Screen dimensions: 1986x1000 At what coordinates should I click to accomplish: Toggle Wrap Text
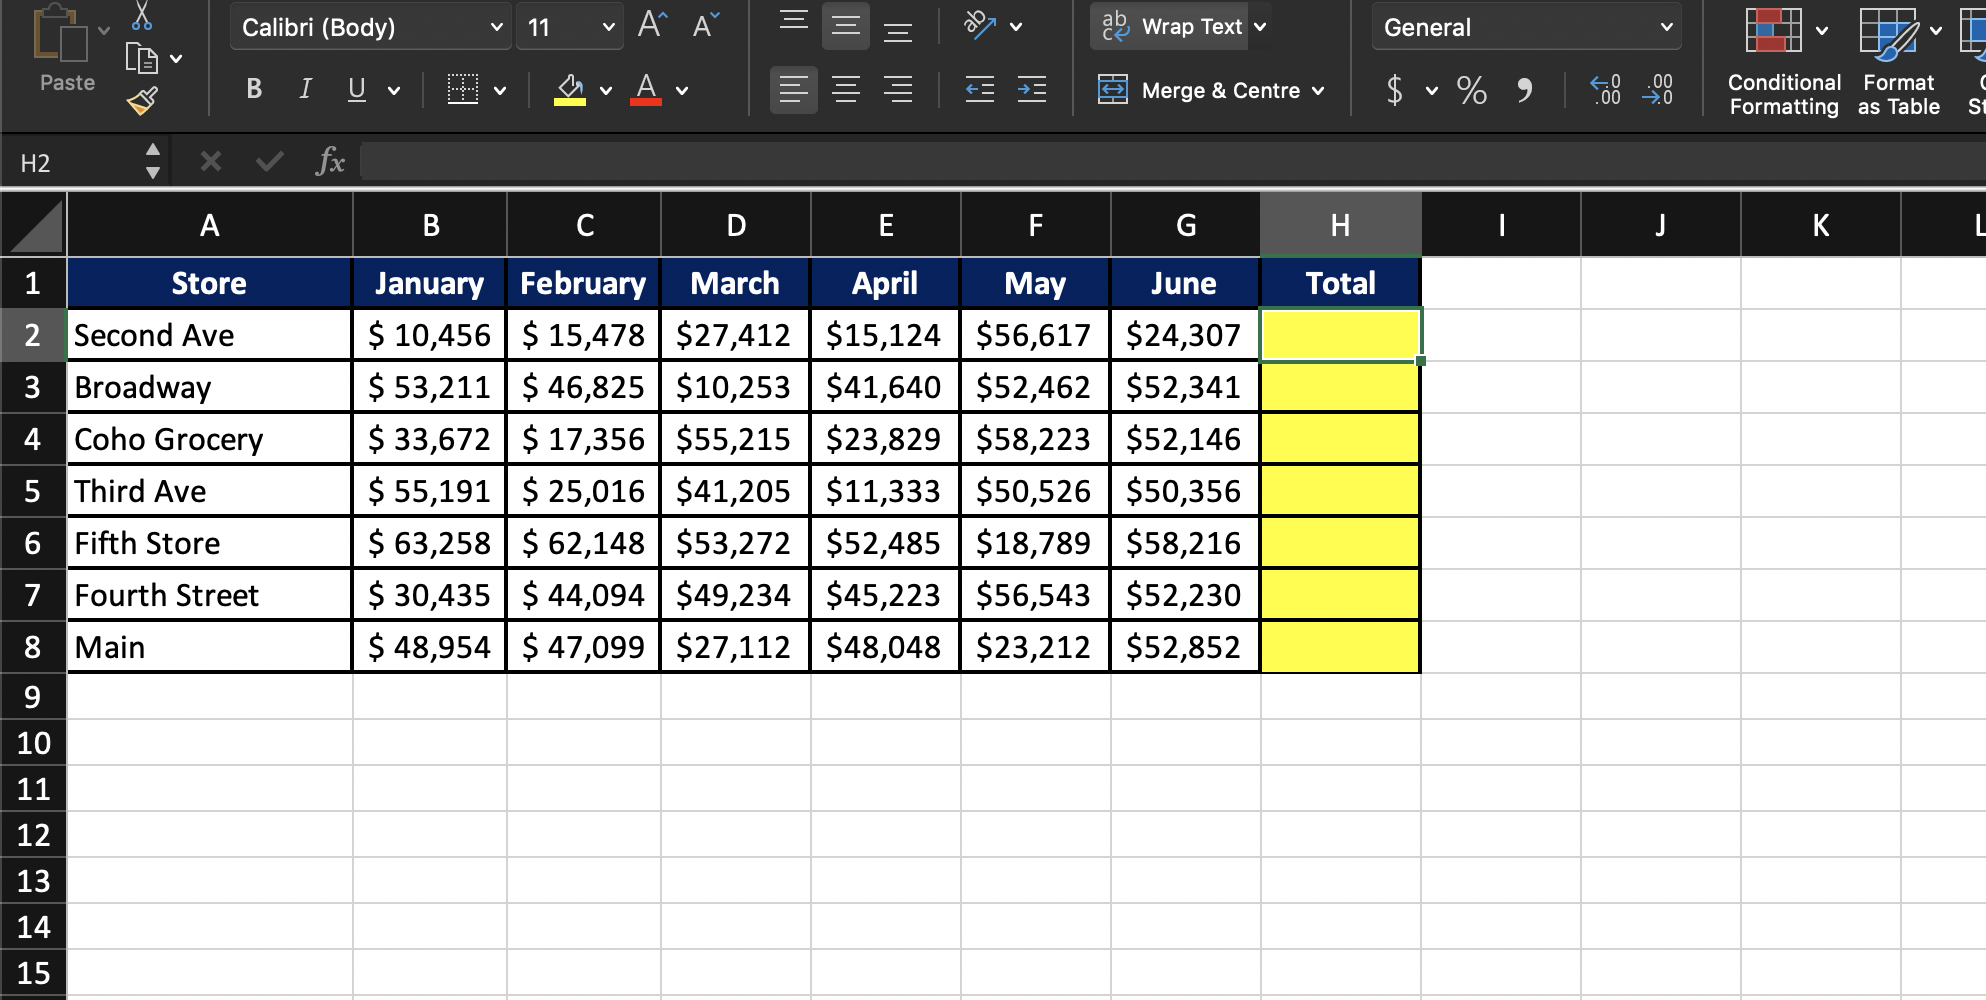(x=1172, y=27)
